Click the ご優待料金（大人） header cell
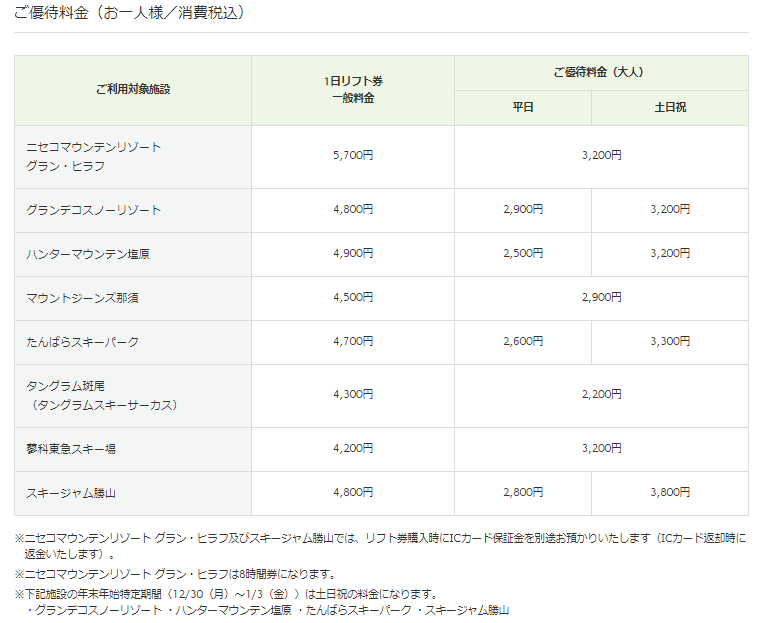 click(x=601, y=73)
